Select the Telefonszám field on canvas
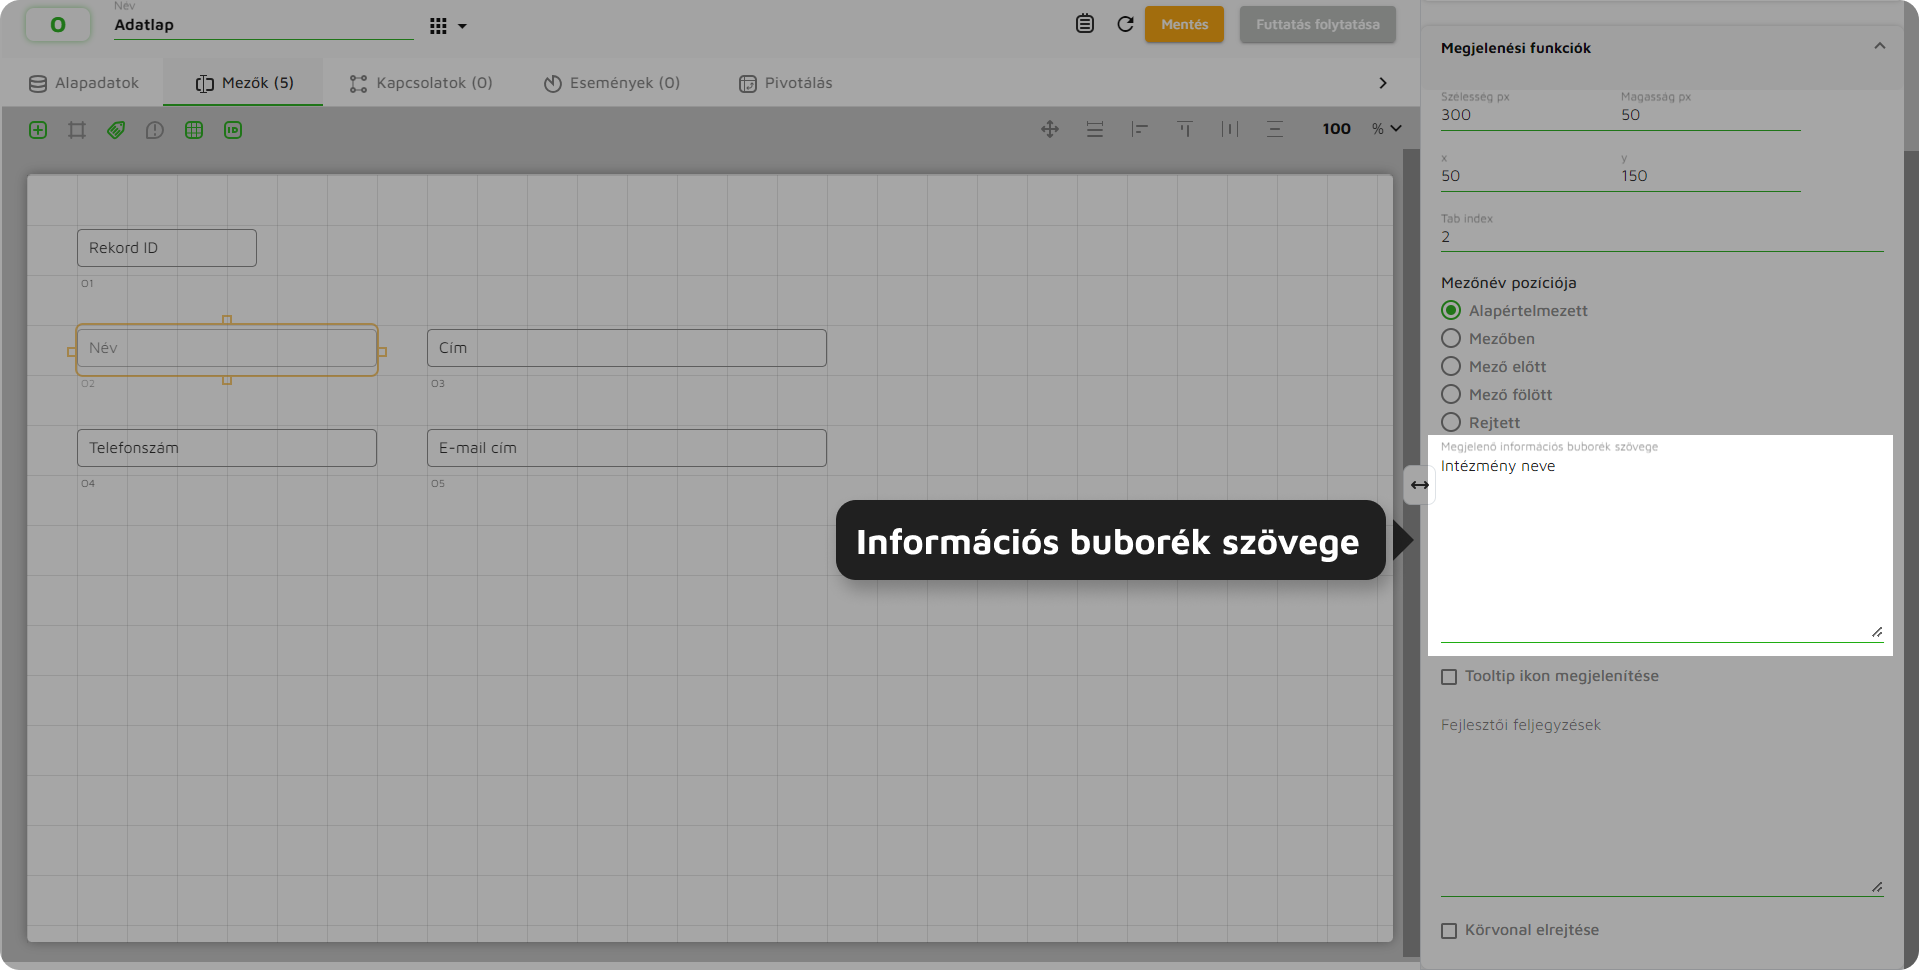The image size is (1919, 970). (x=227, y=448)
